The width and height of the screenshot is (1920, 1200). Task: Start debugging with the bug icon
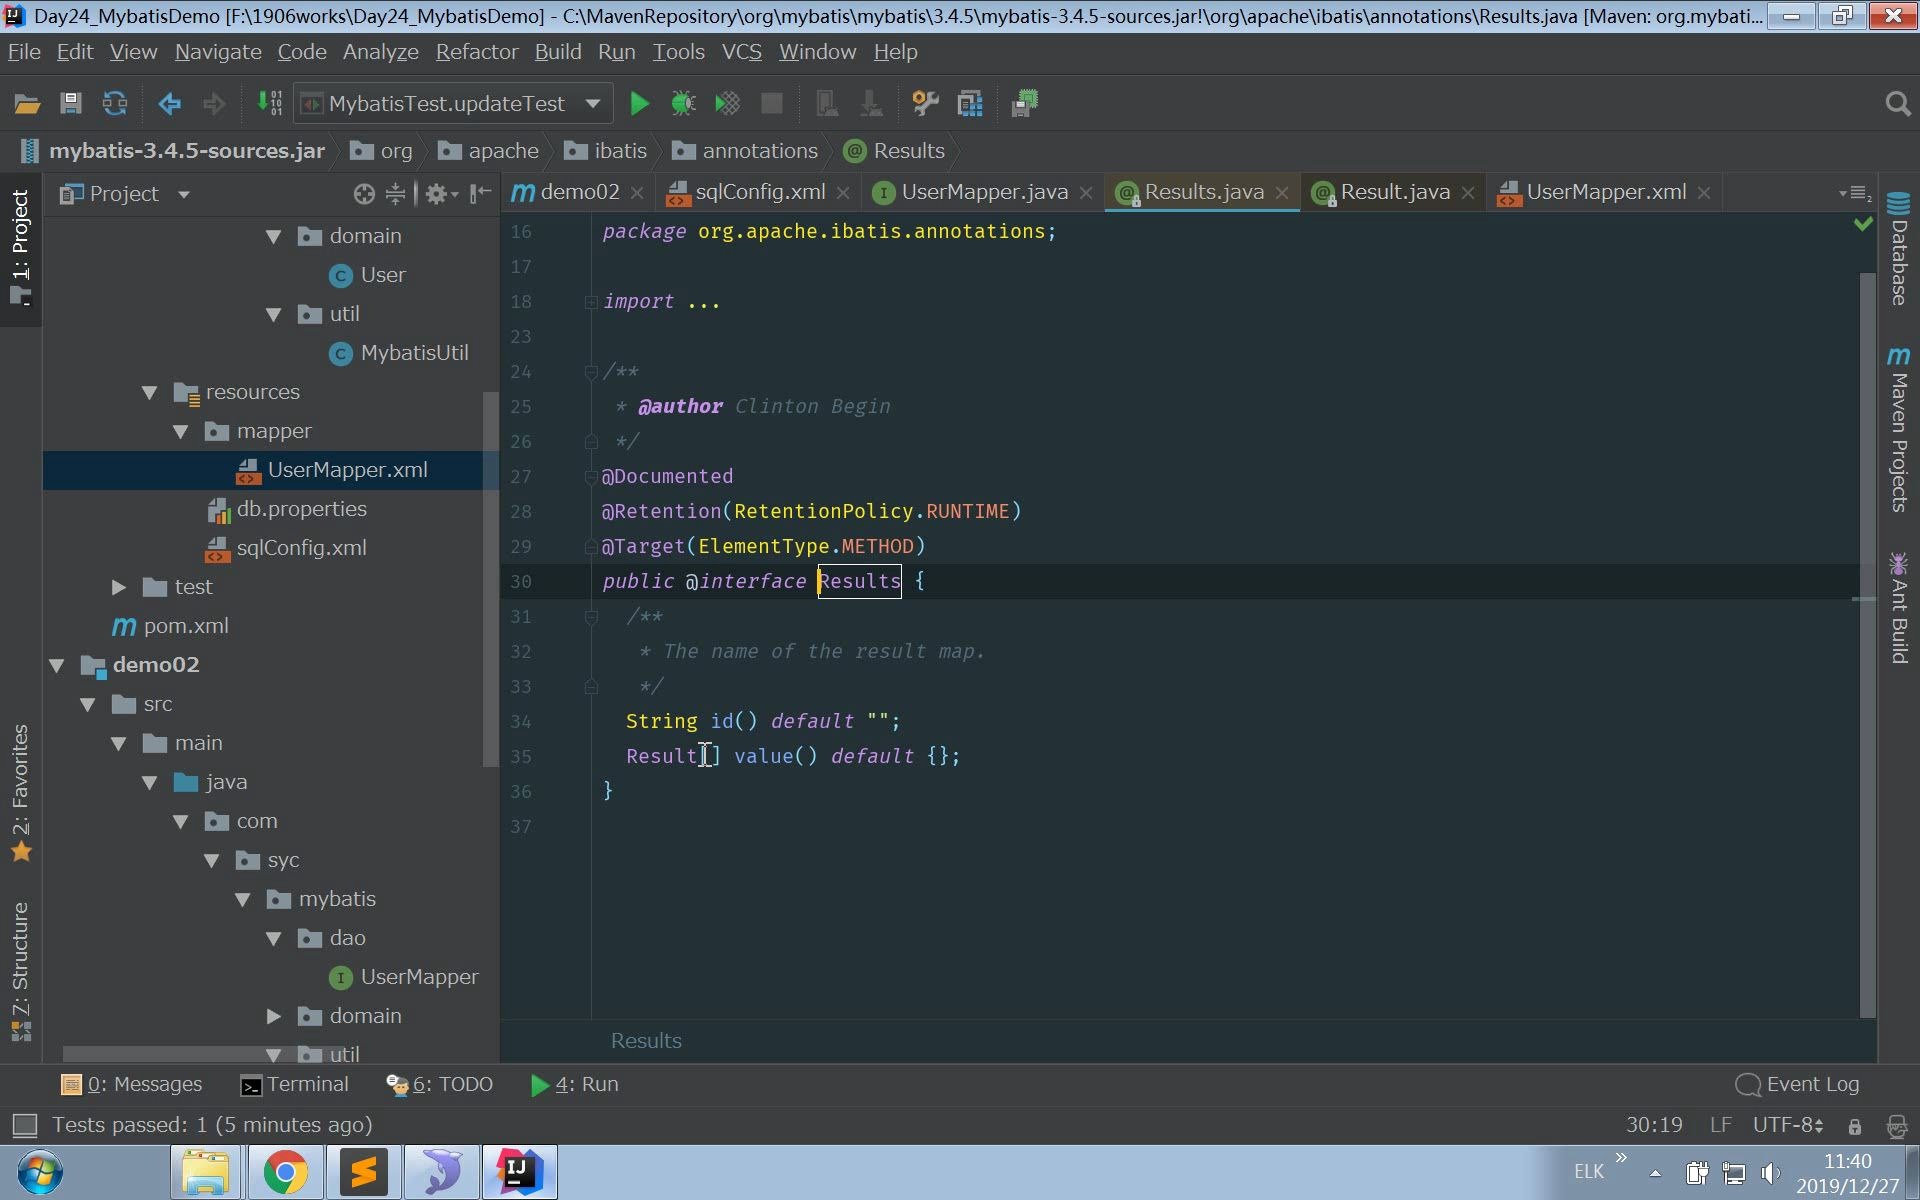coord(683,103)
